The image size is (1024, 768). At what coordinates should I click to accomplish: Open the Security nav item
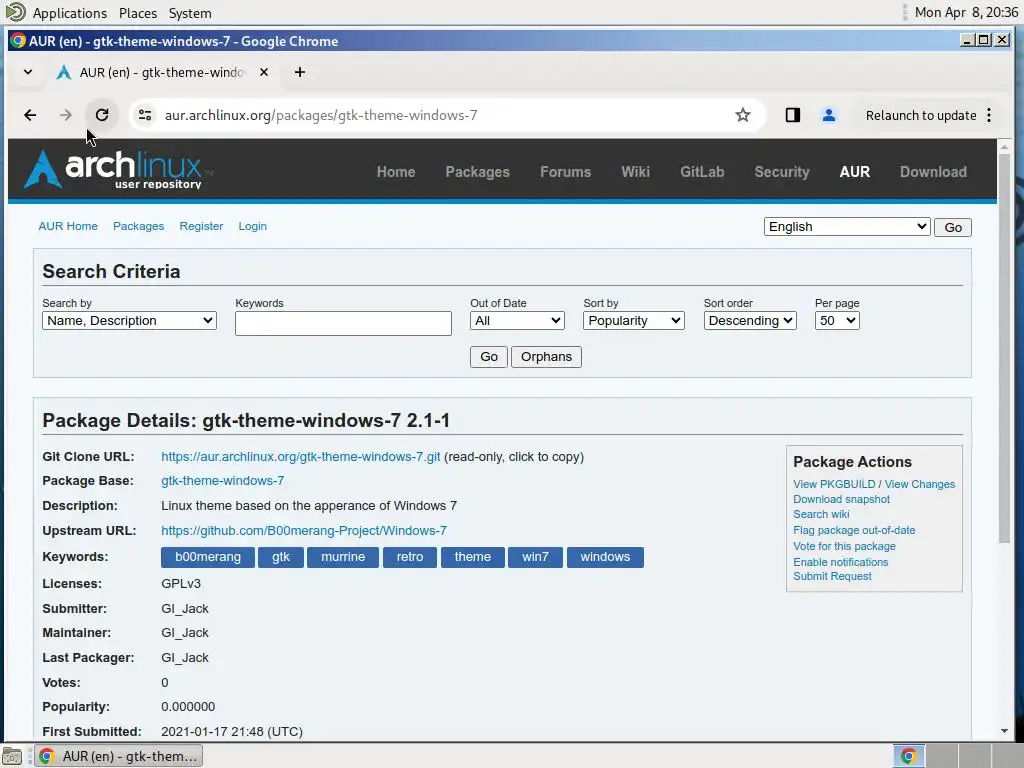[782, 172]
